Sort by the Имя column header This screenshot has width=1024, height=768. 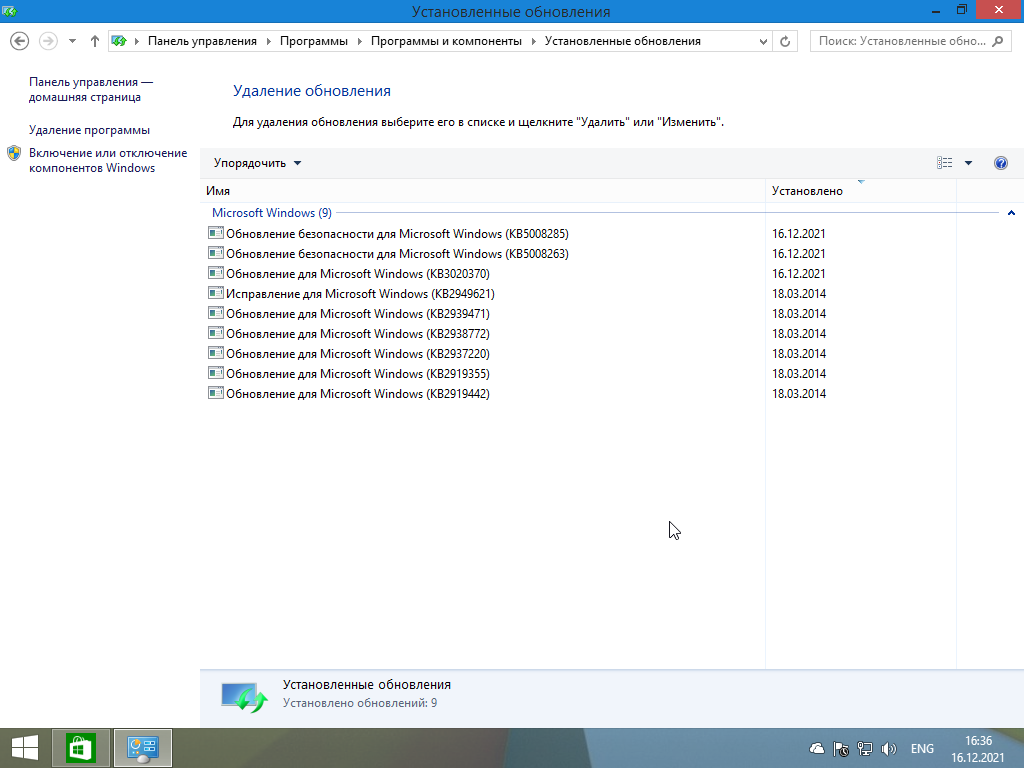coord(482,191)
